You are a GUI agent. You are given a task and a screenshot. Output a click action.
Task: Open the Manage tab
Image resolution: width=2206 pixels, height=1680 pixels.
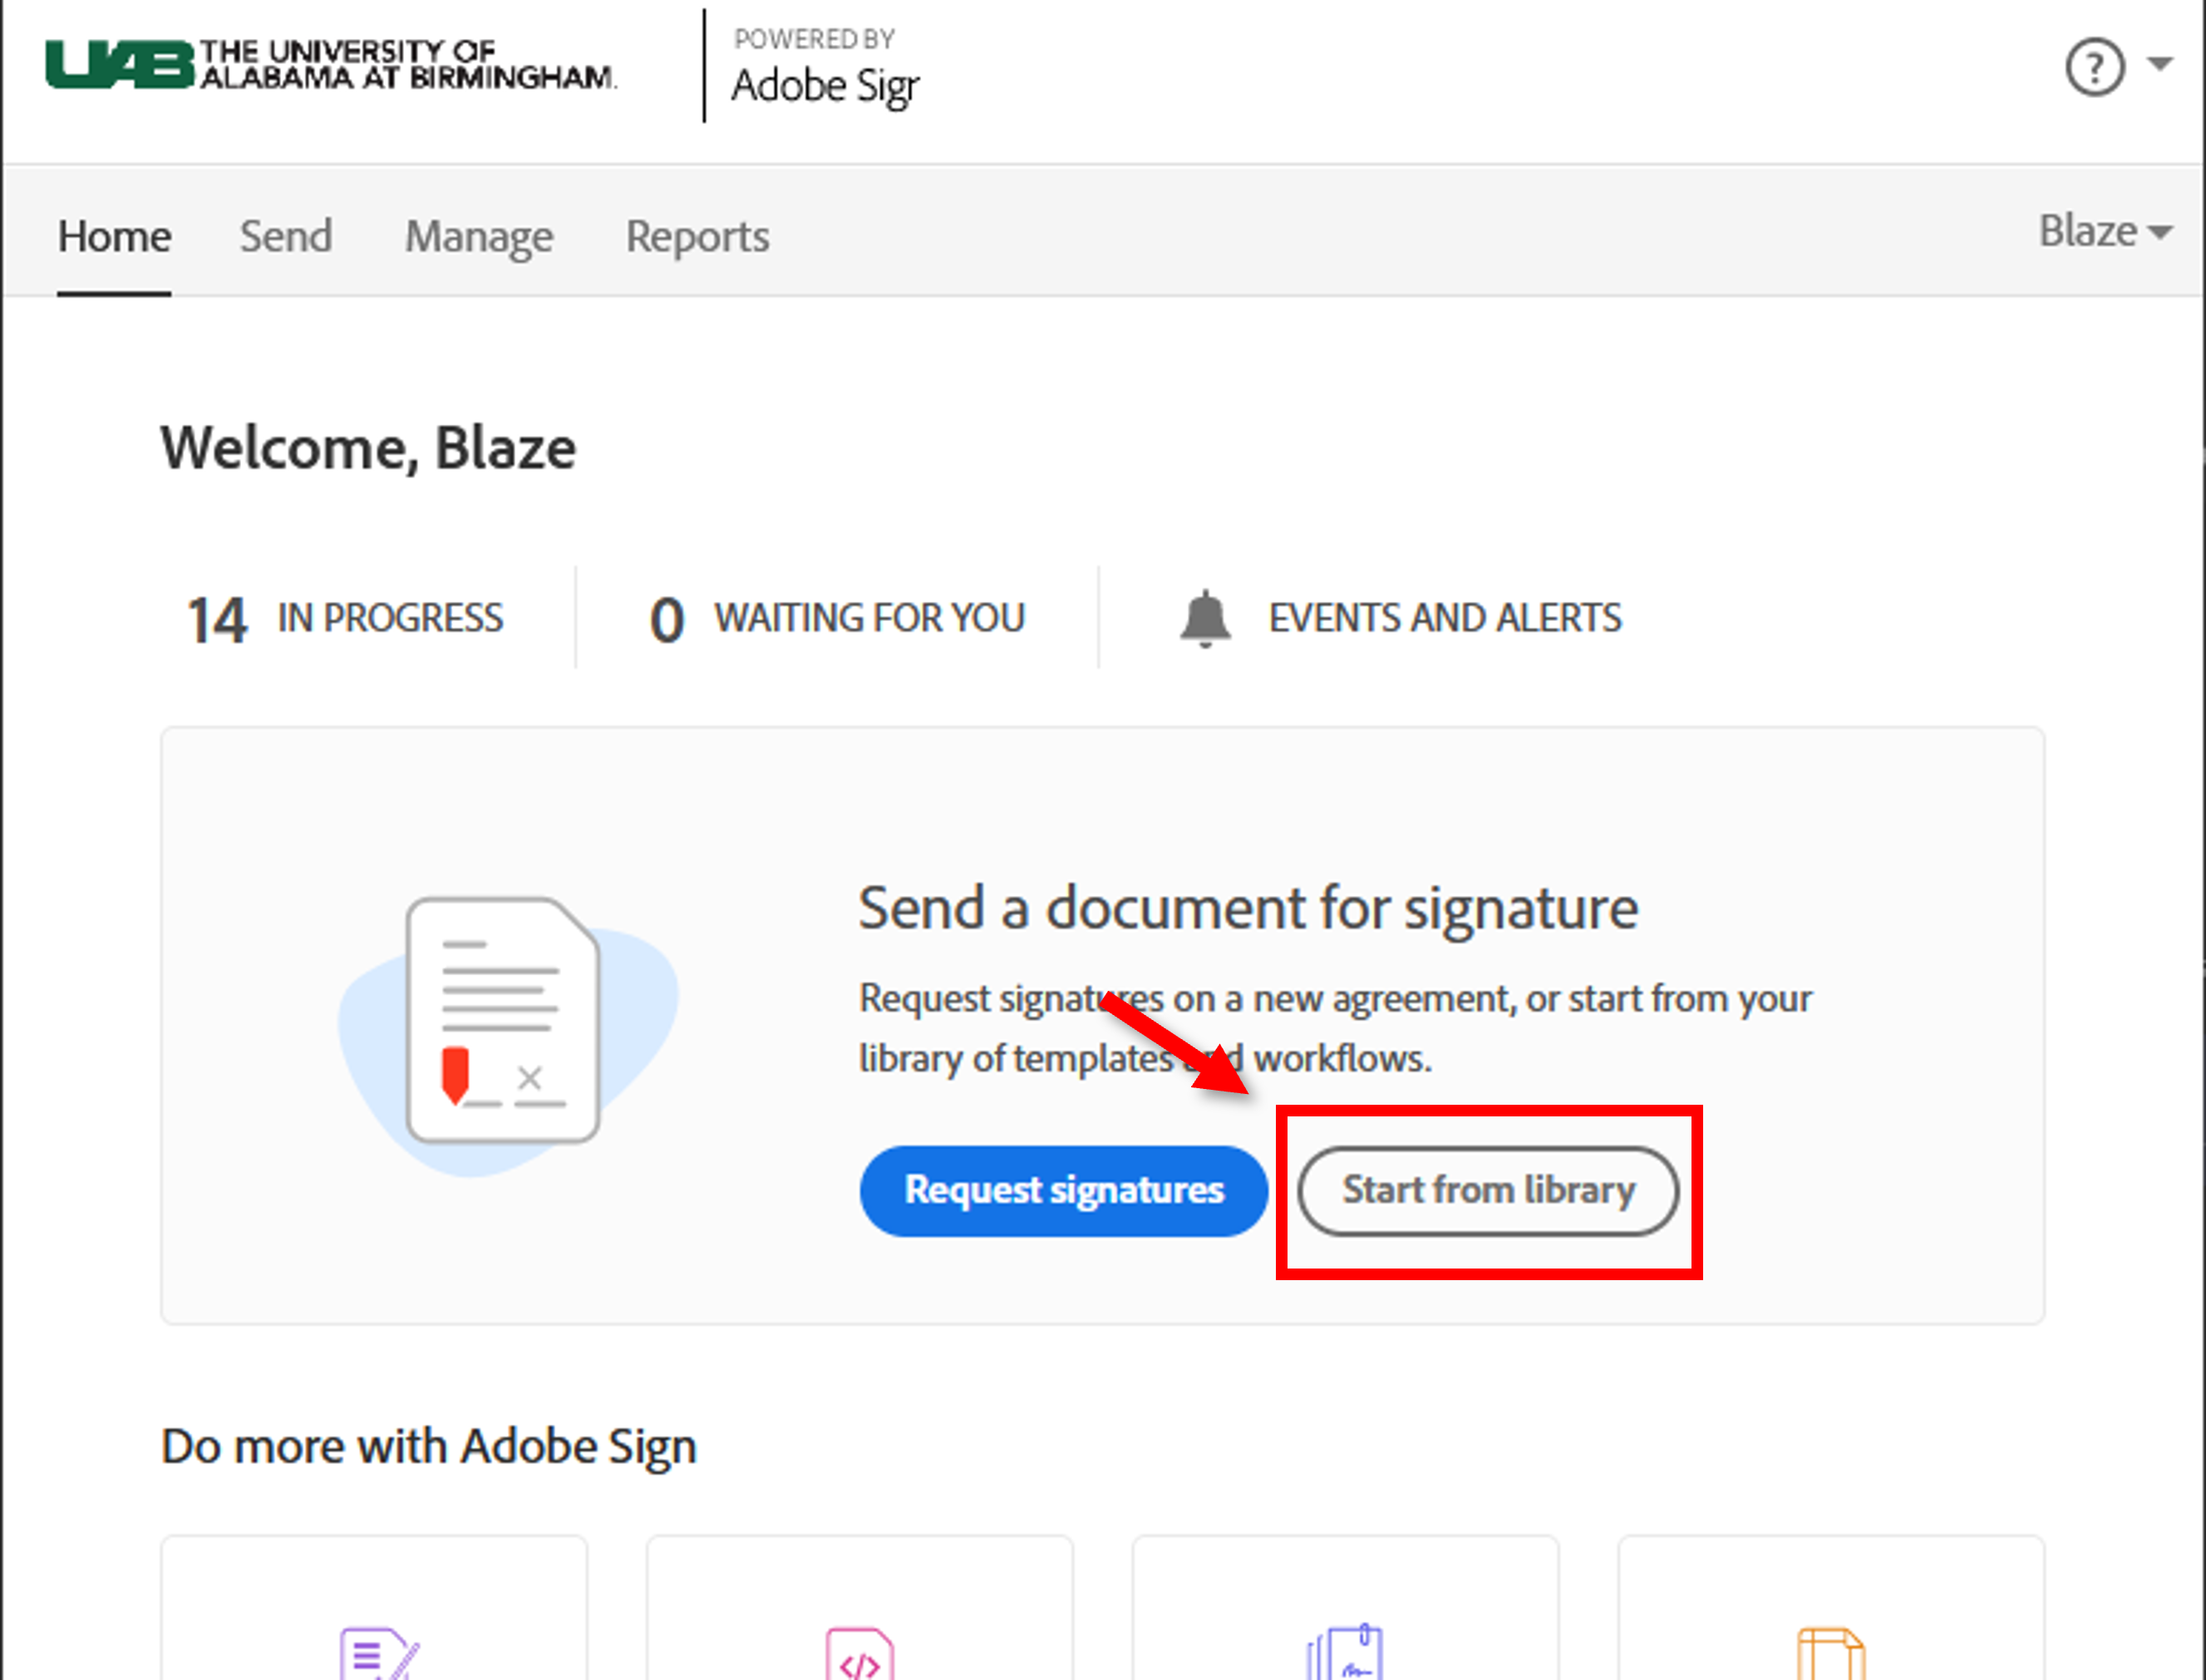(478, 237)
